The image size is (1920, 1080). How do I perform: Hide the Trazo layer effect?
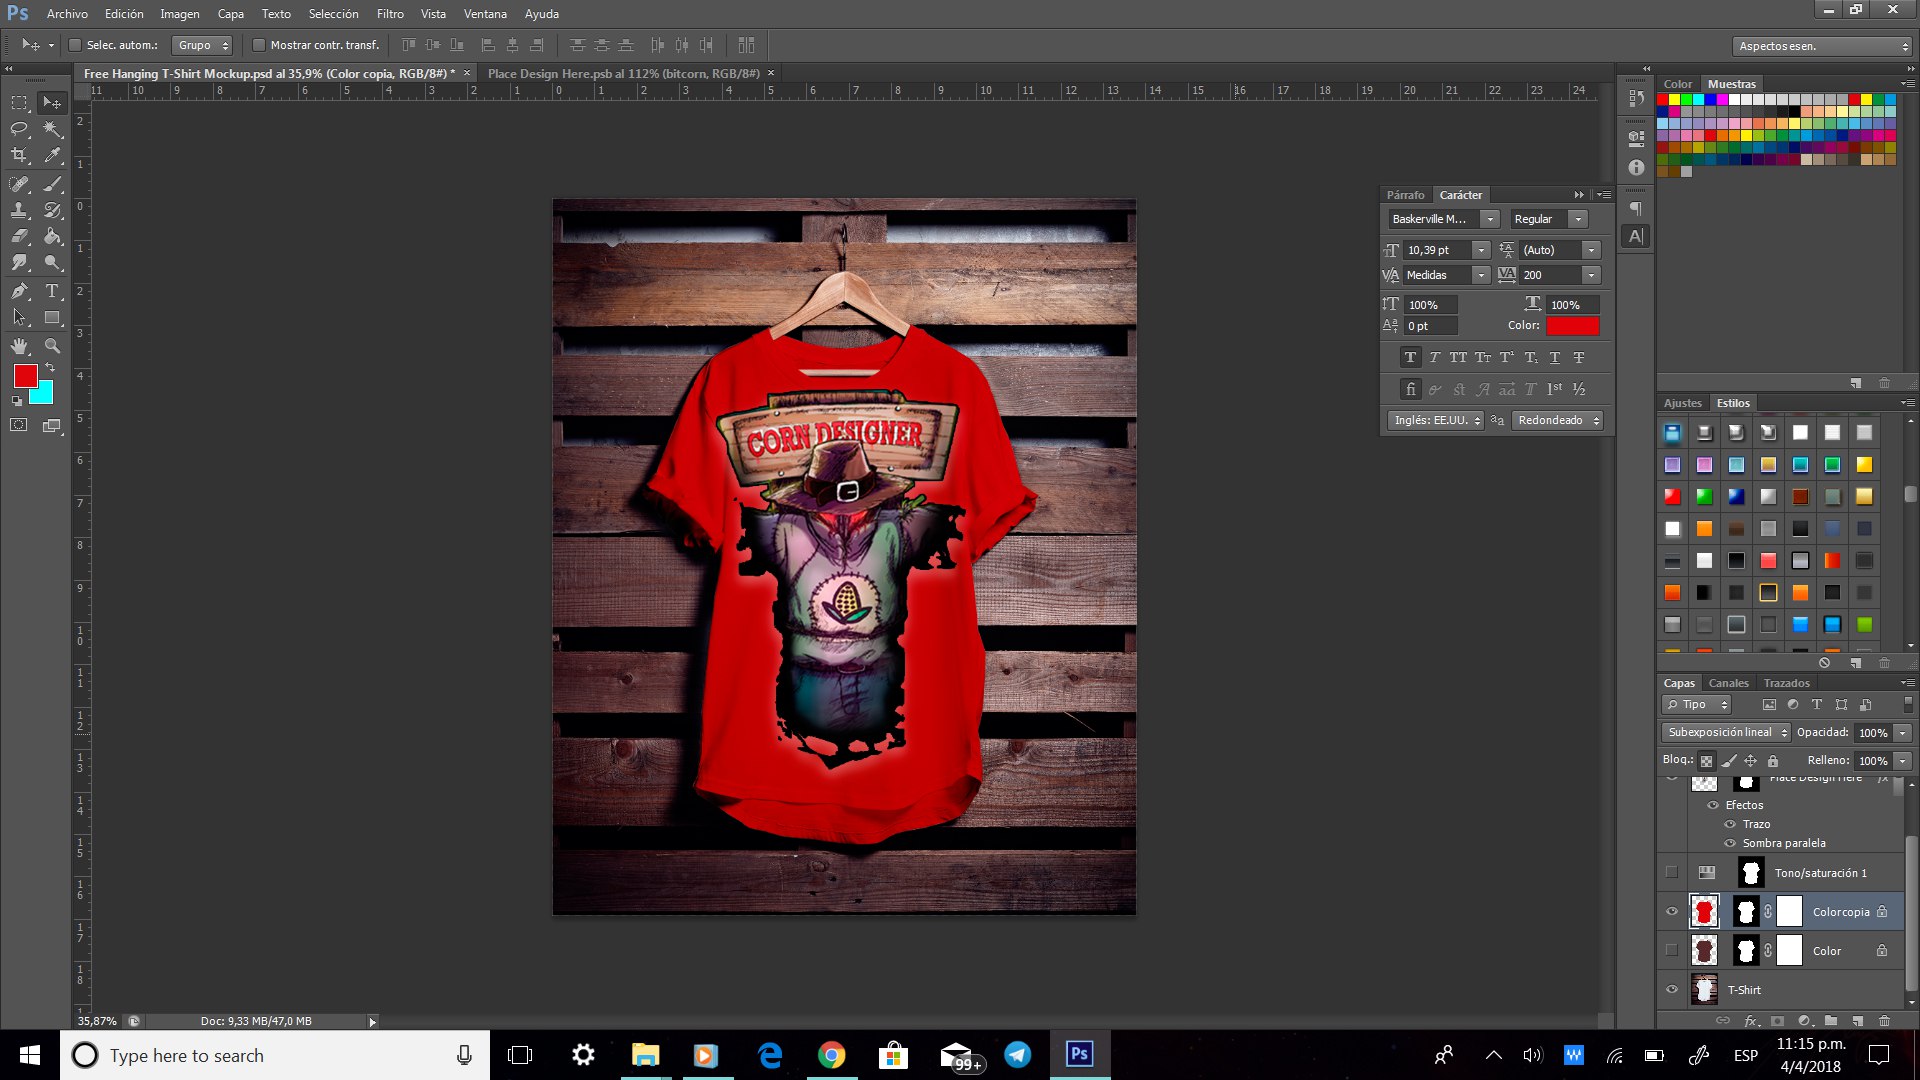[1730, 824]
